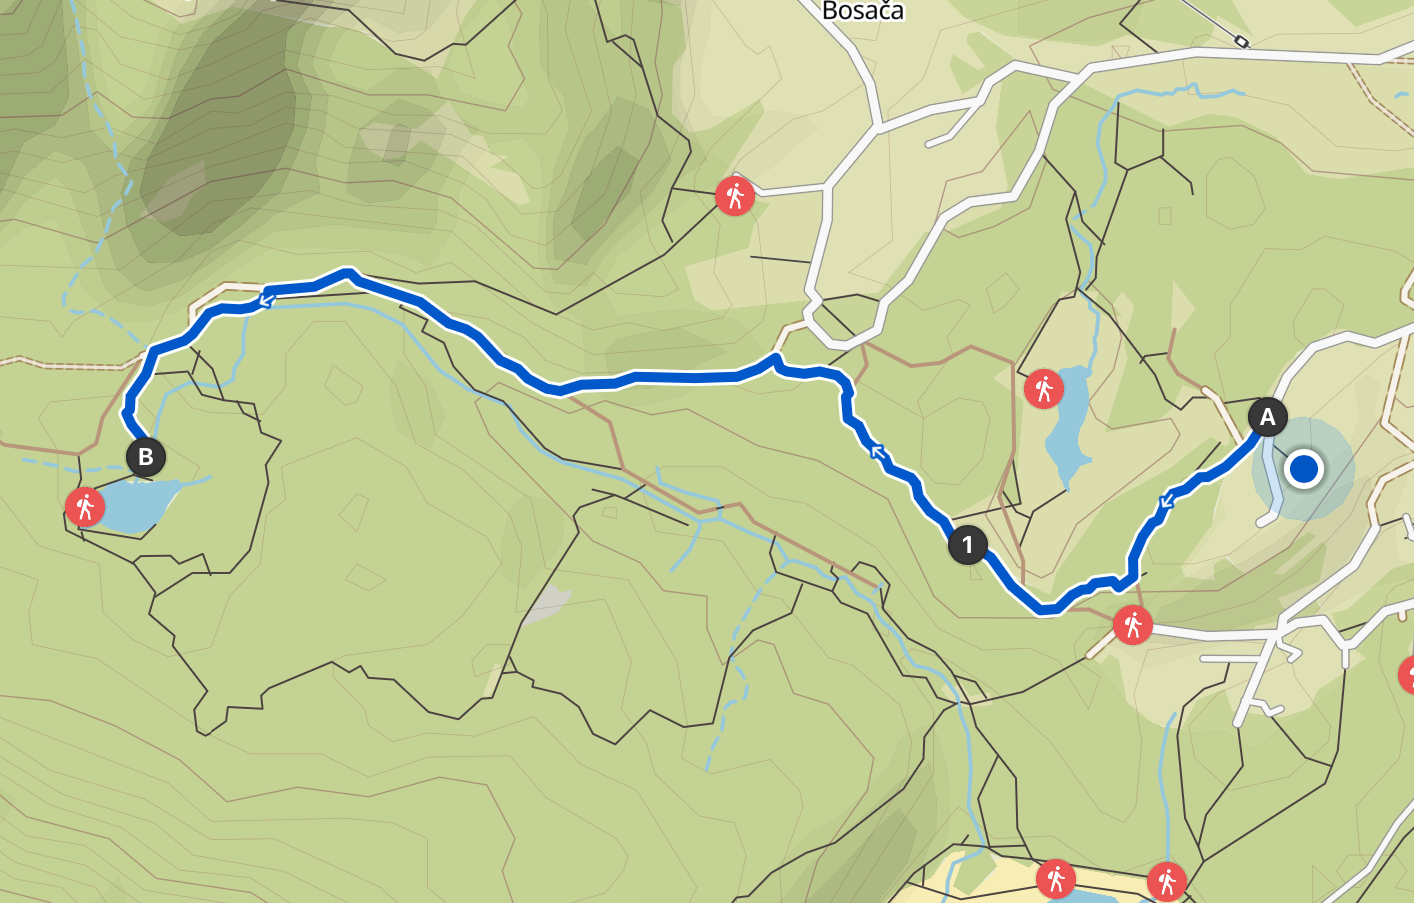
Task: Open the hiking icon west of Bosača road
Action: 735,196
